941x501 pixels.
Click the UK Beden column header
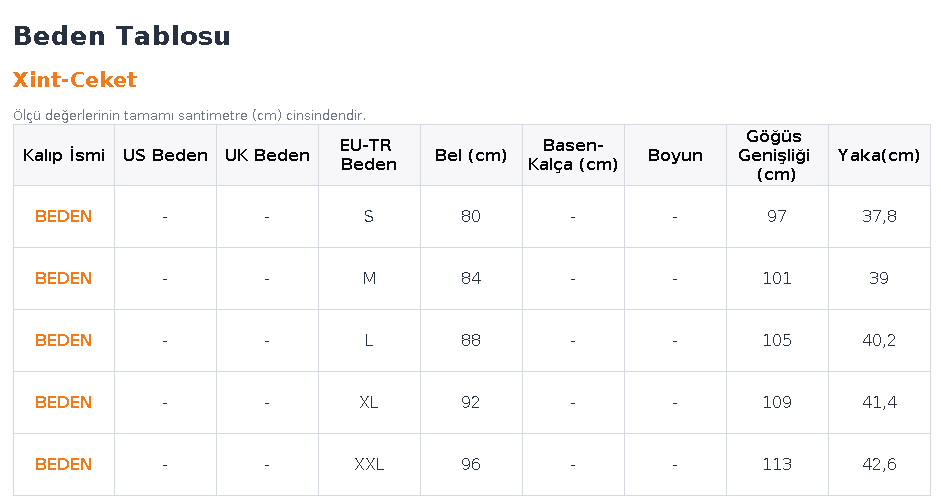[267, 155]
